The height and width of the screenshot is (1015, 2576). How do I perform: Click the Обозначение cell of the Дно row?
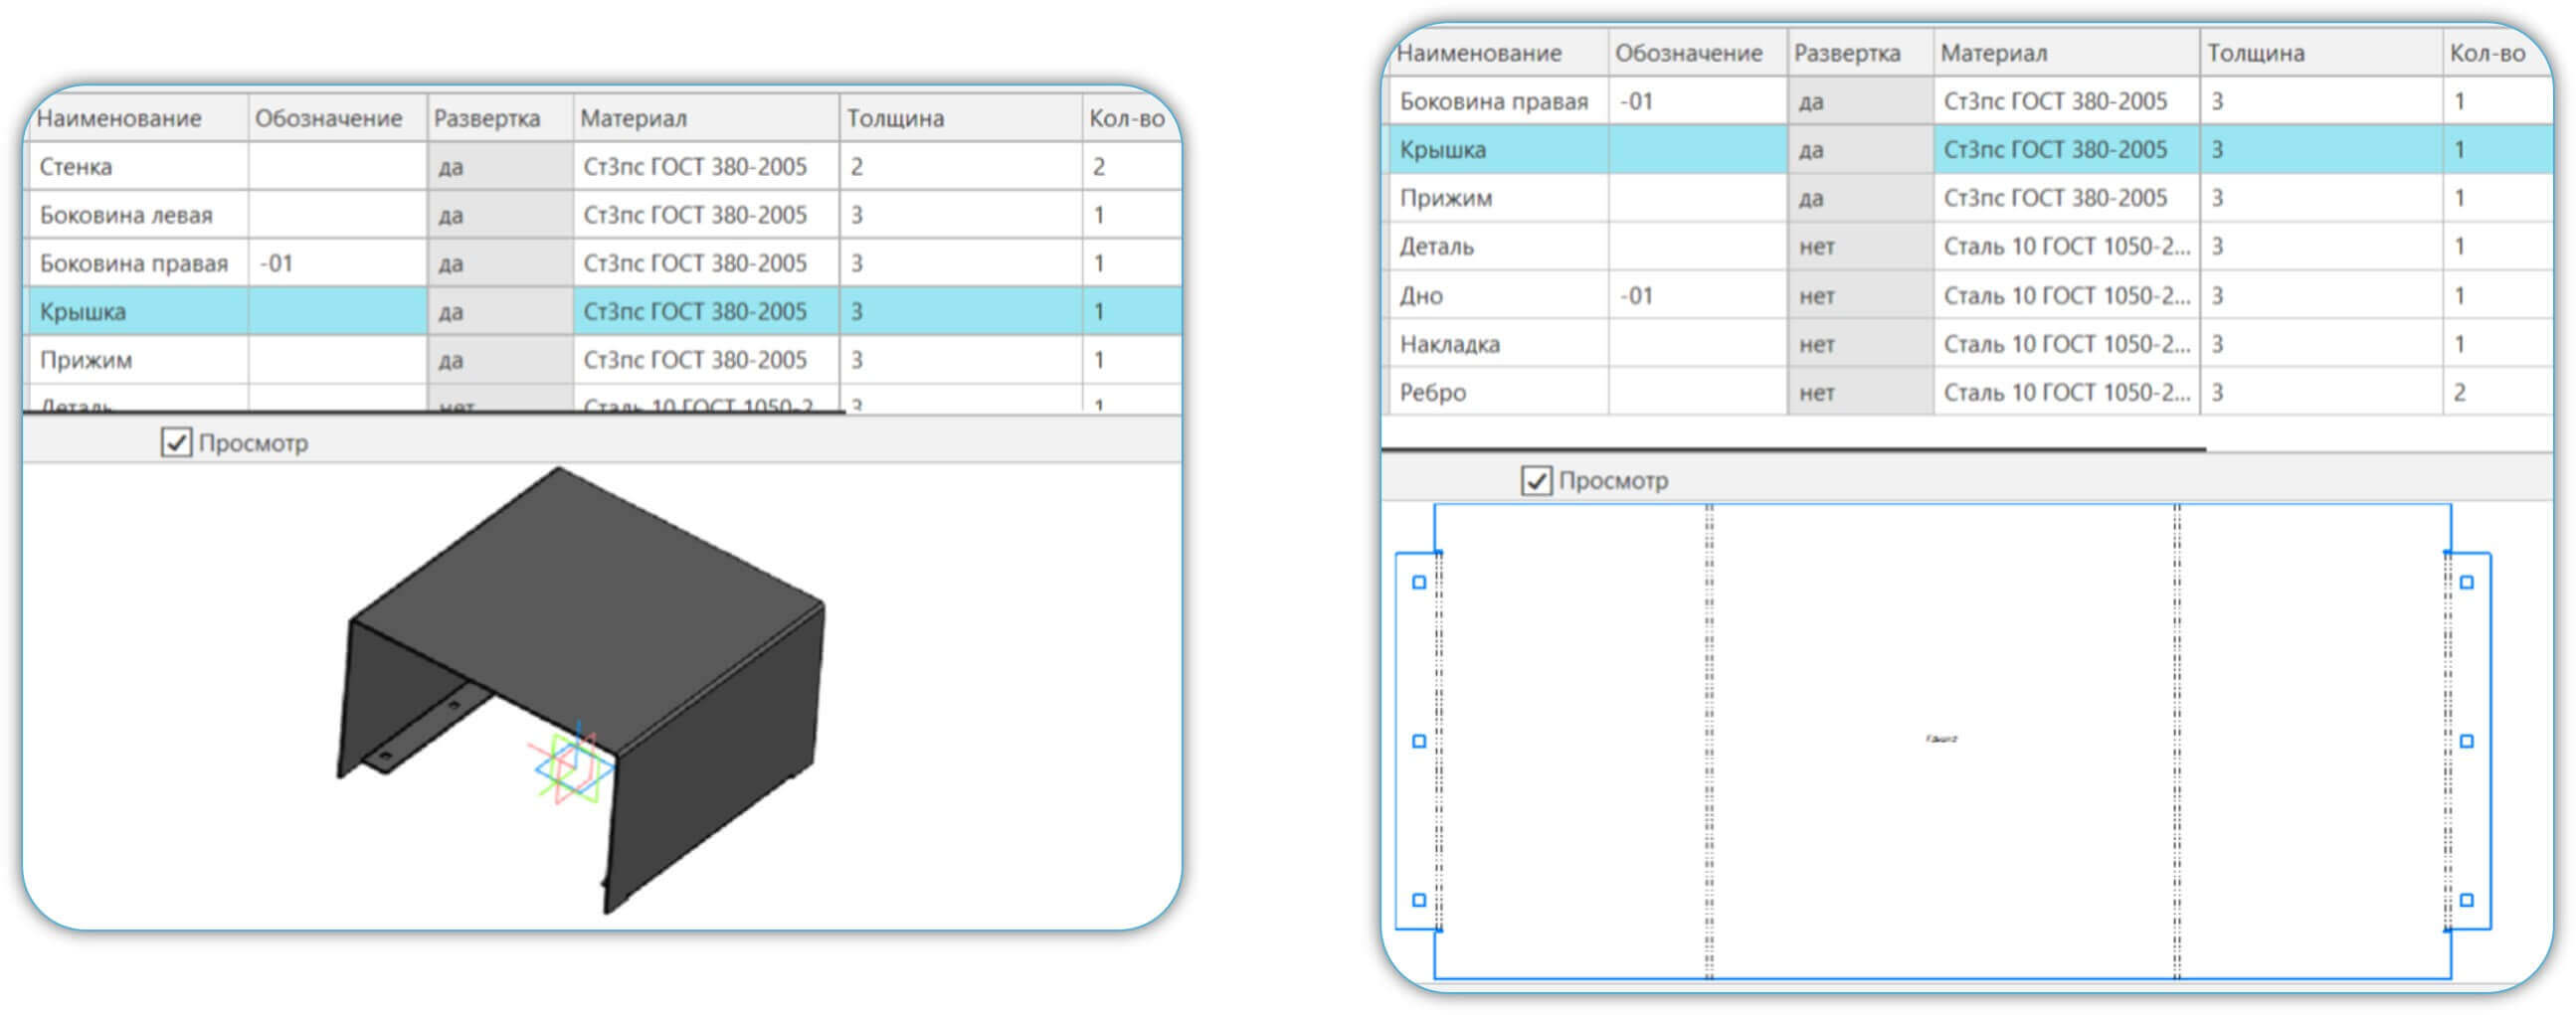tap(1697, 296)
